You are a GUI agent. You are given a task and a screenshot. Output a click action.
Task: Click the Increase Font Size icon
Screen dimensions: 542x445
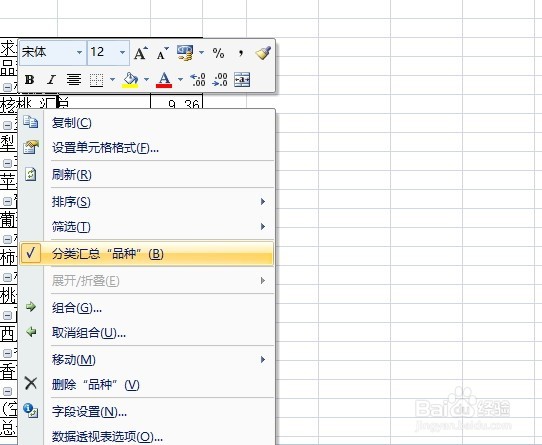pos(140,53)
